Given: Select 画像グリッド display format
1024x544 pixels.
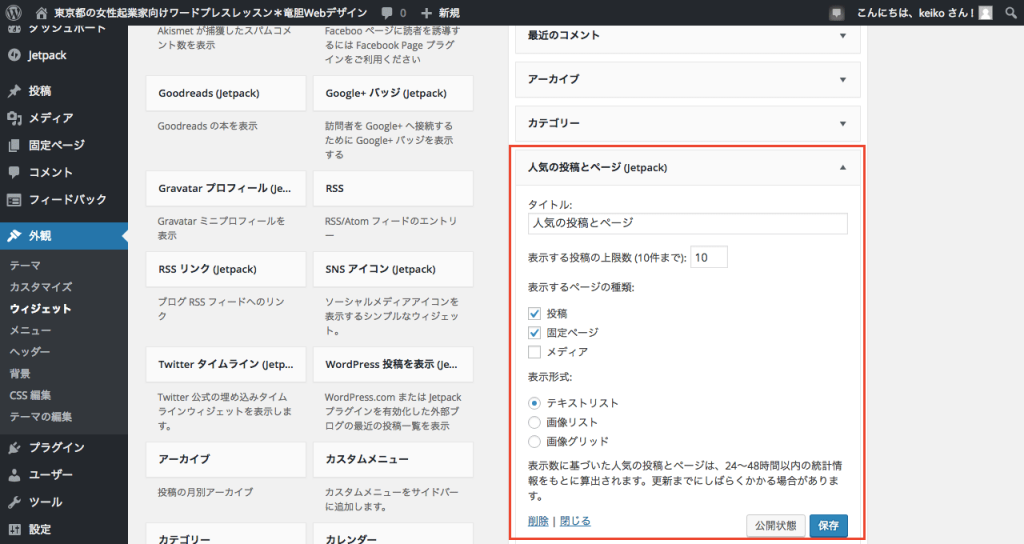Looking at the screenshot, I should (534, 441).
